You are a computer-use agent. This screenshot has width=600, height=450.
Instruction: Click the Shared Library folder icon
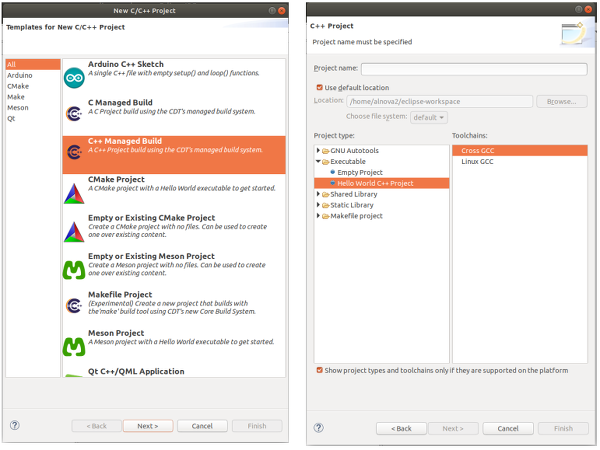click(x=326, y=194)
